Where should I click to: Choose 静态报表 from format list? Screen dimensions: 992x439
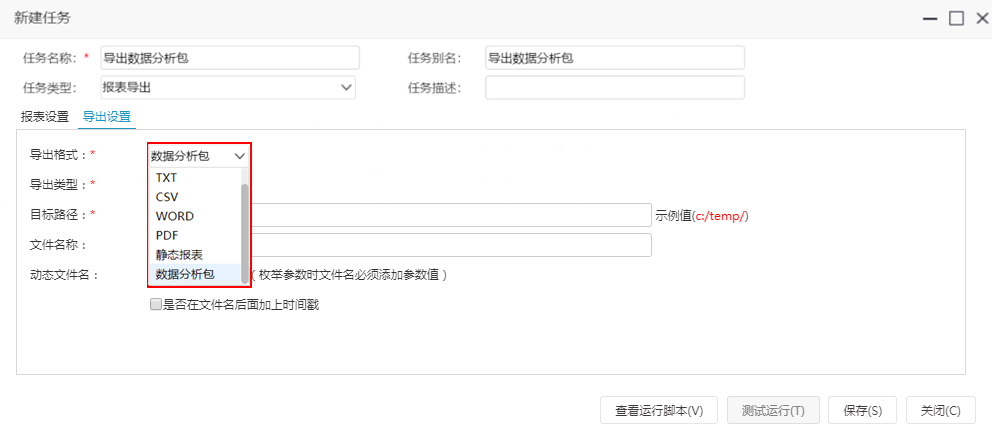pyautogui.click(x=195, y=254)
